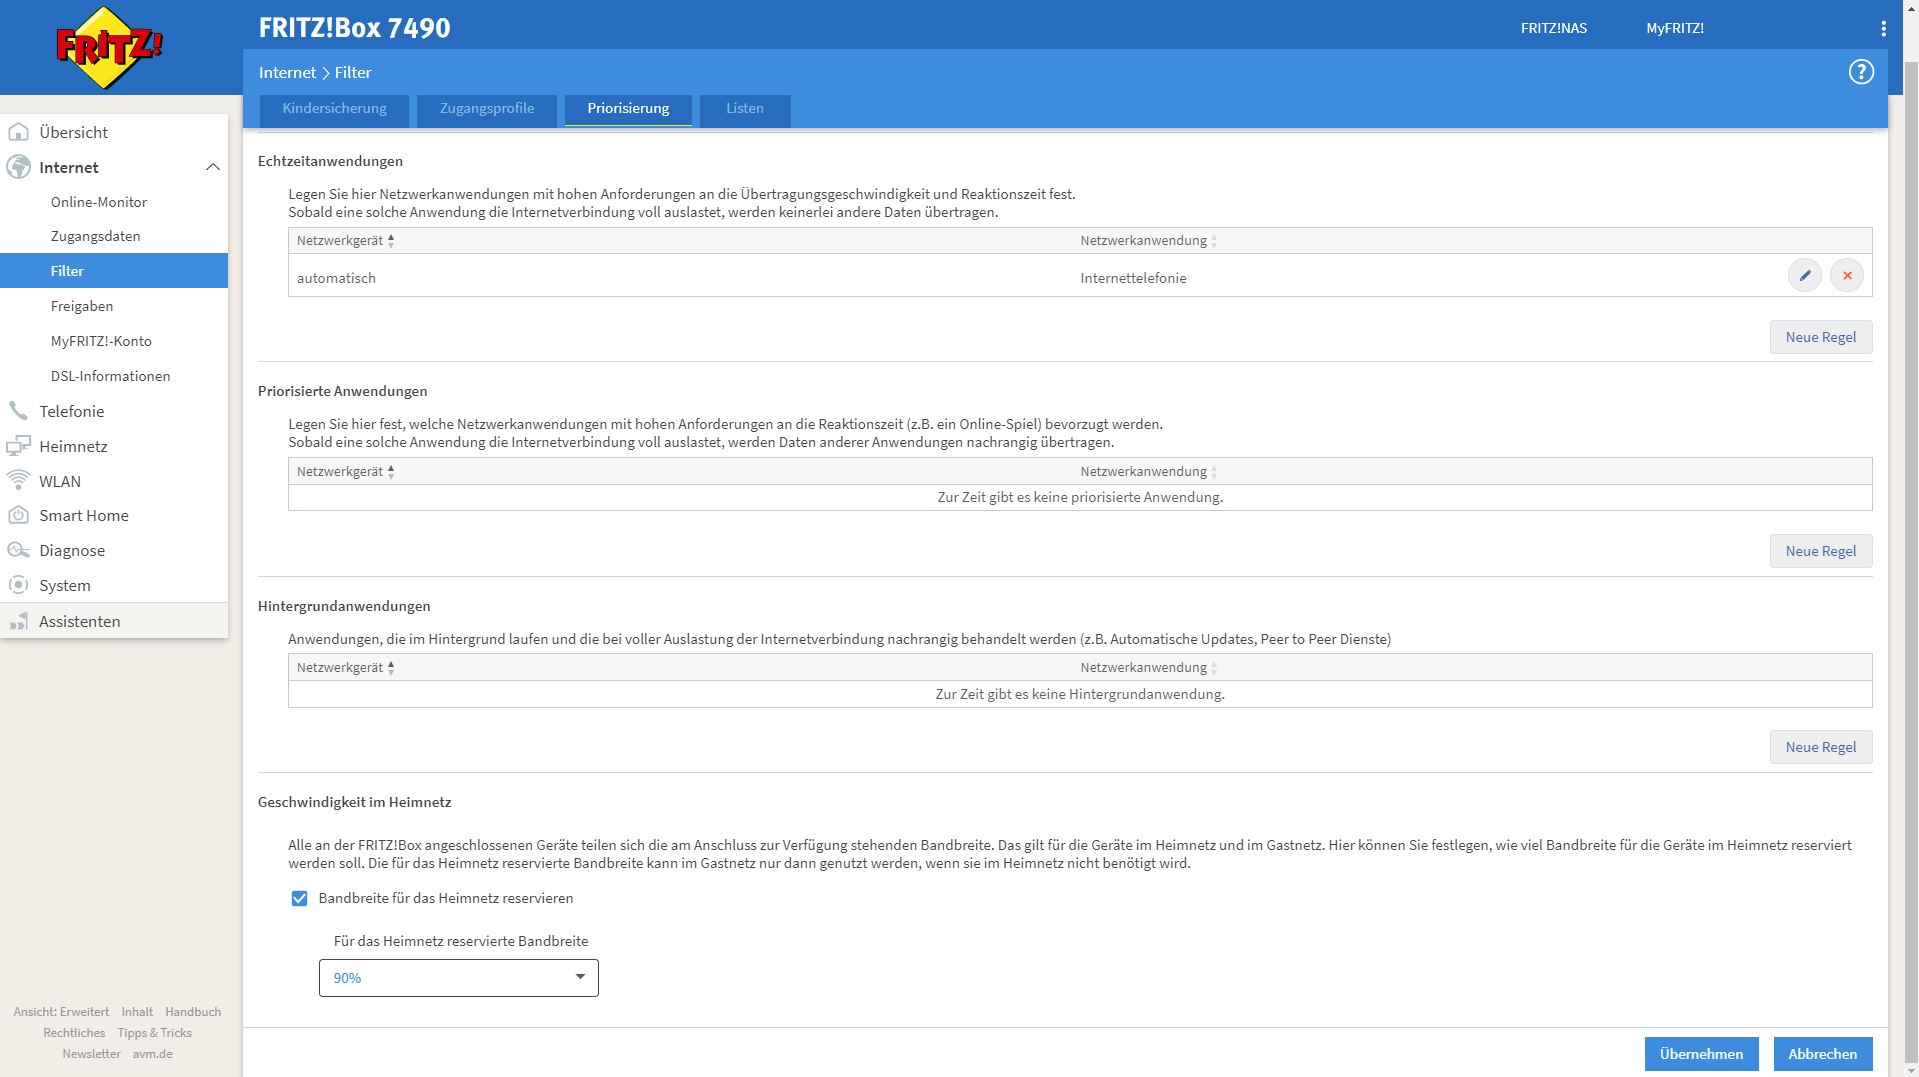Add Neue Regel for Priorisierte Anwendungen
The height and width of the screenshot is (1077, 1919).
[1820, 551]
